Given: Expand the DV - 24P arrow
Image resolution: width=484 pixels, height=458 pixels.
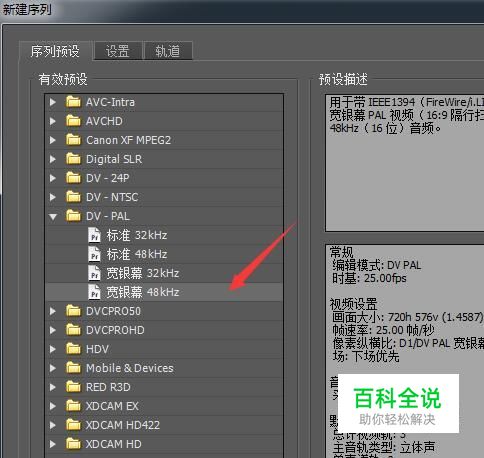Looking at the screenshot, I should coord(53,178).
